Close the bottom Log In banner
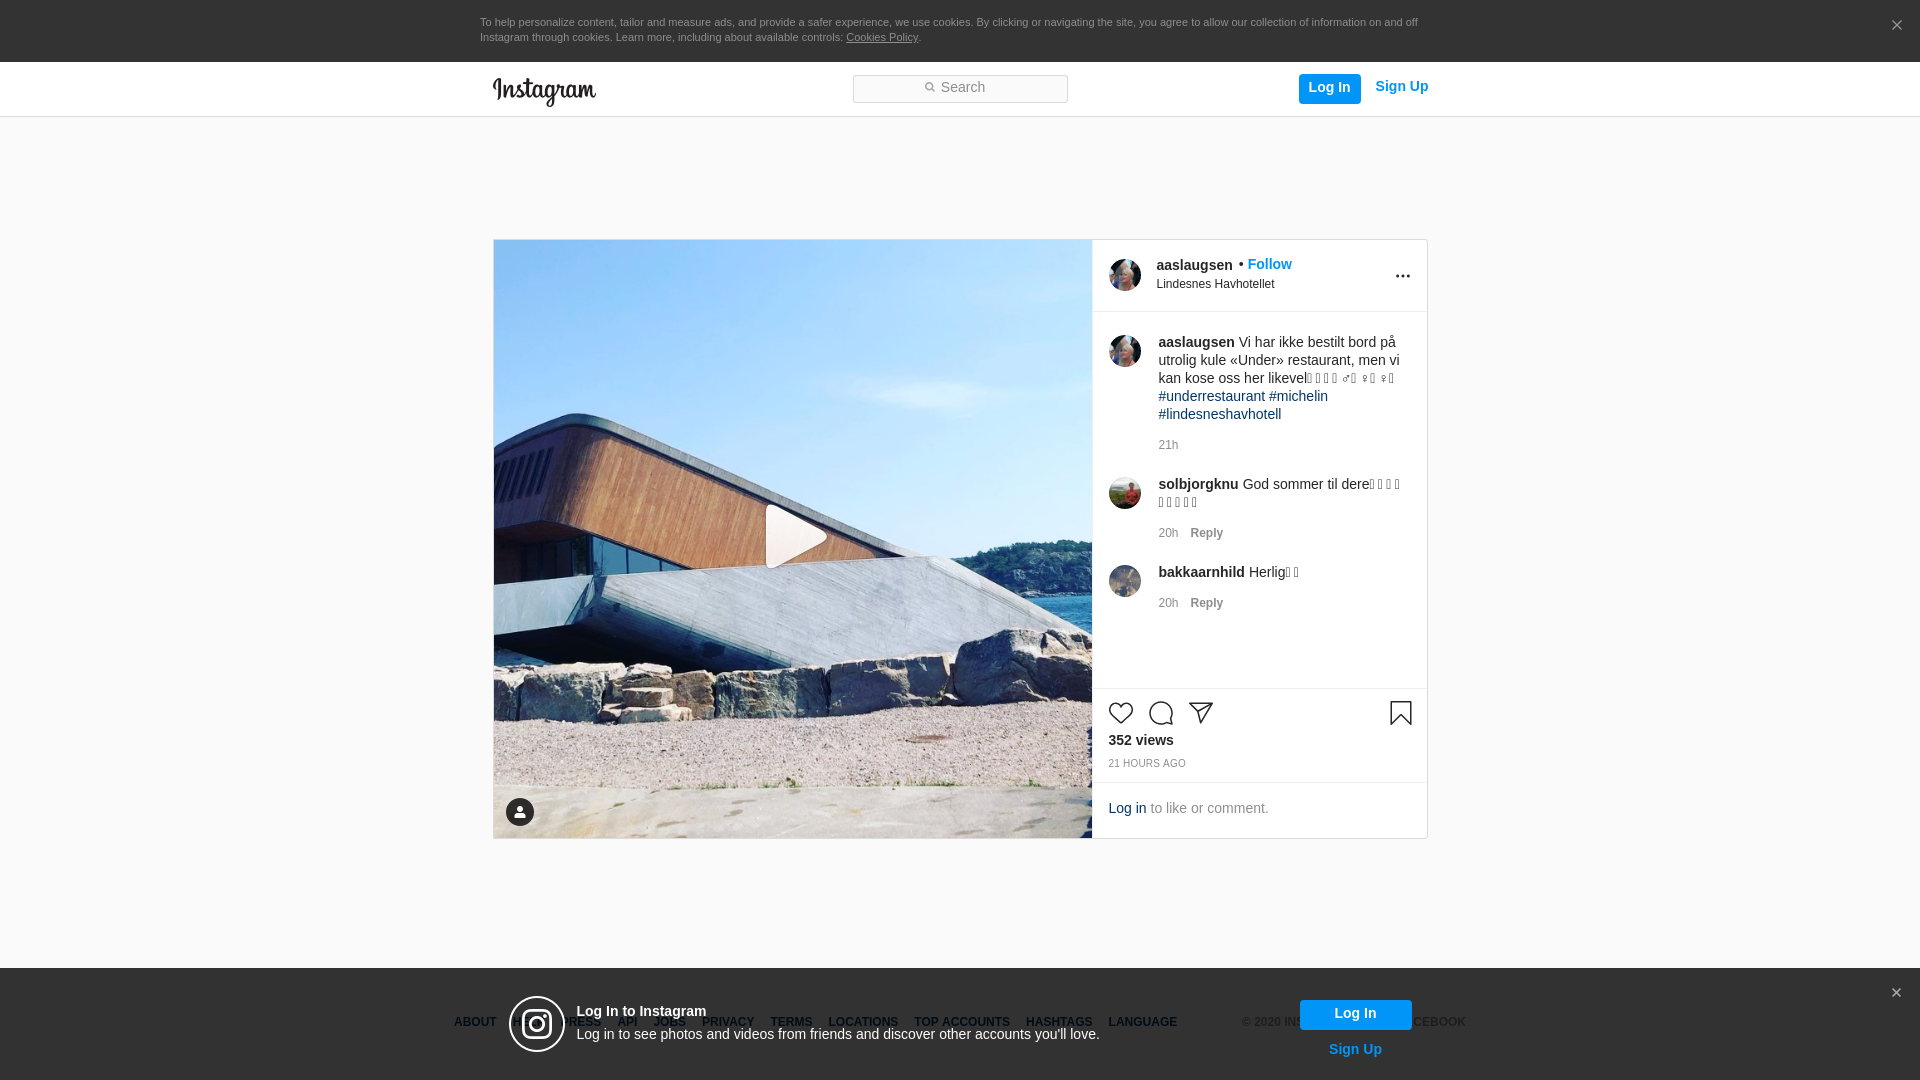The width and height of the screenshot is (1920, 1080). [x=1896, y=993]
